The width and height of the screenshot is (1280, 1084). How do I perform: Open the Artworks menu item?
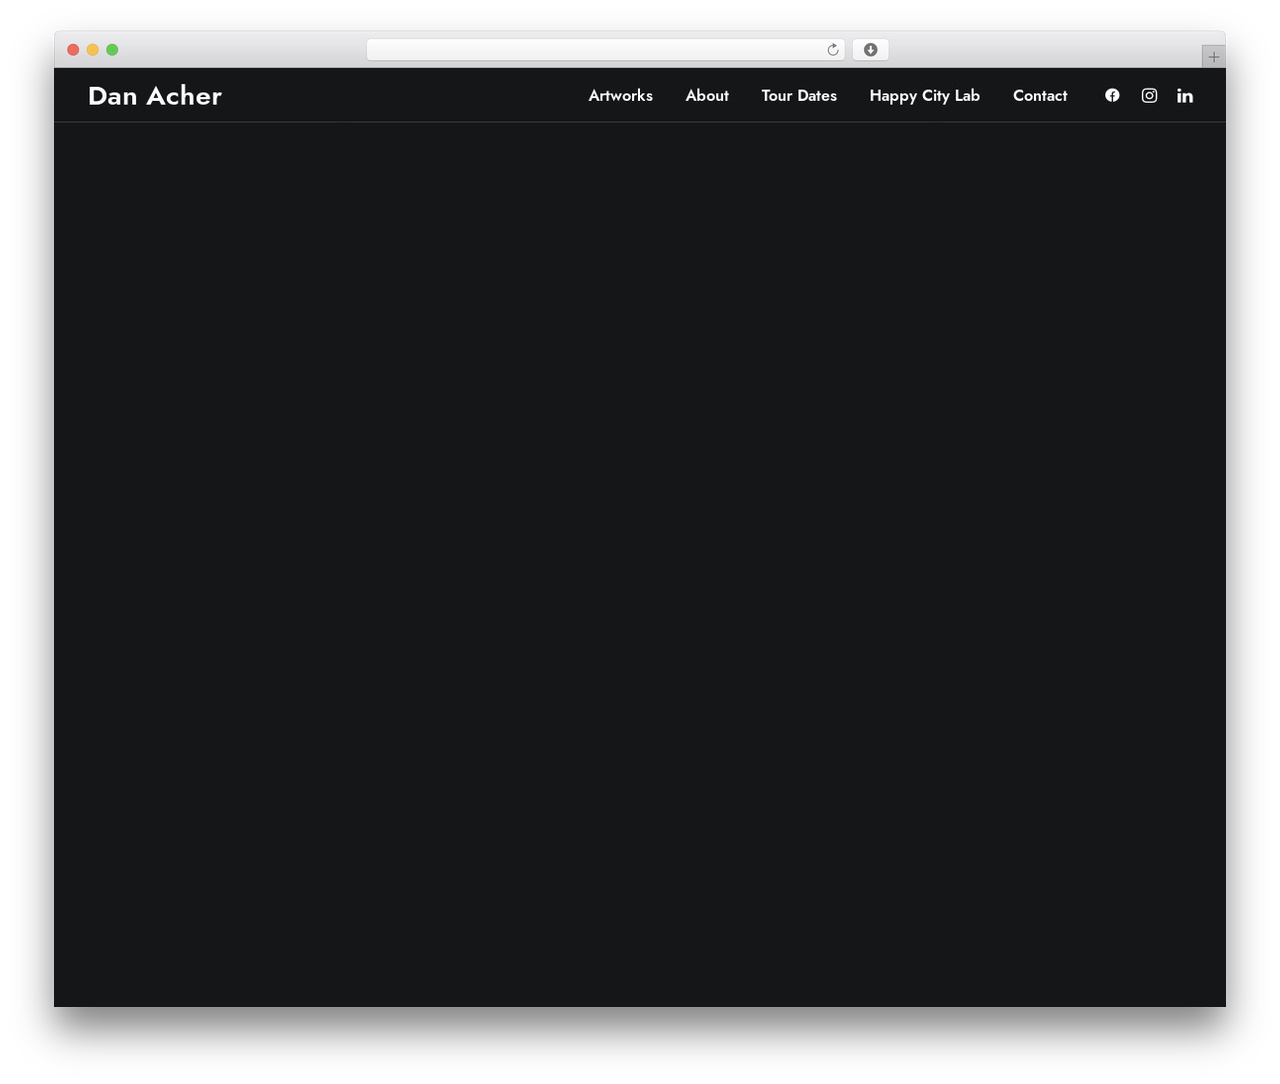pyautogui.click(x=620, y=95)
